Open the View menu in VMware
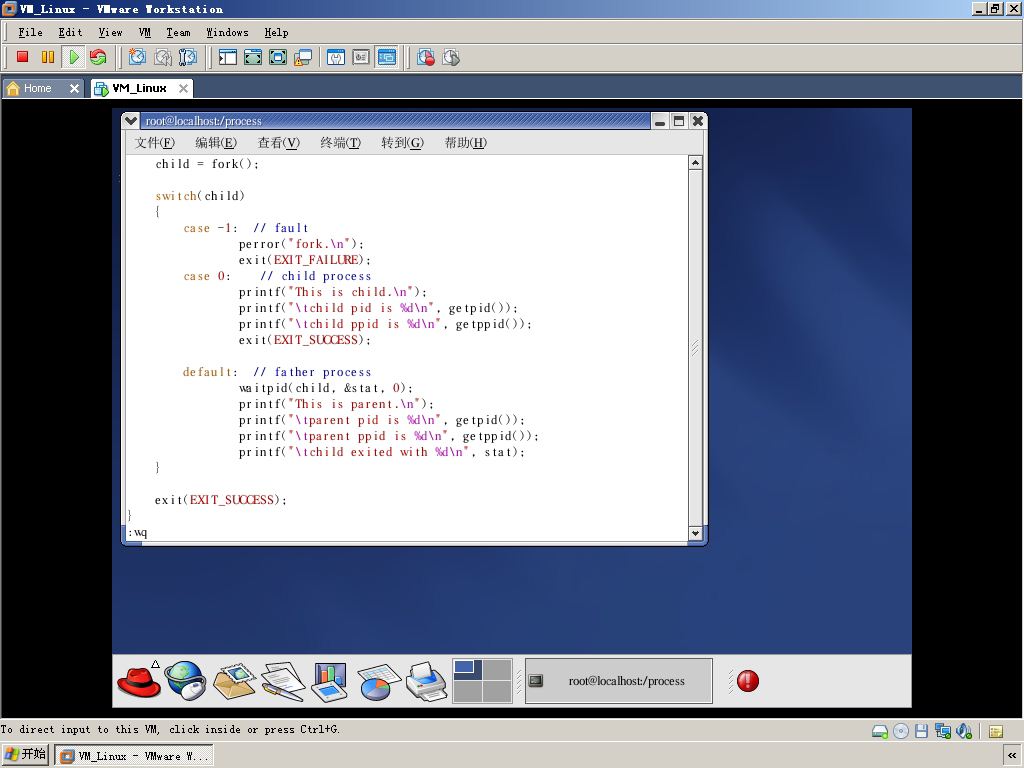 pyautogui.click(x=110, y=32)
